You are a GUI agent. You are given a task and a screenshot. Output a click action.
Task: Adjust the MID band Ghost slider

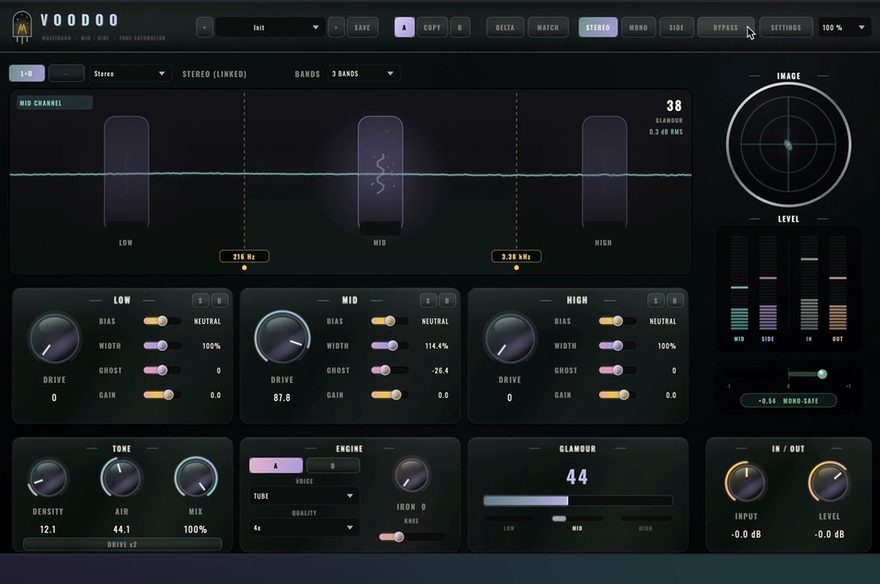(389, 370)
